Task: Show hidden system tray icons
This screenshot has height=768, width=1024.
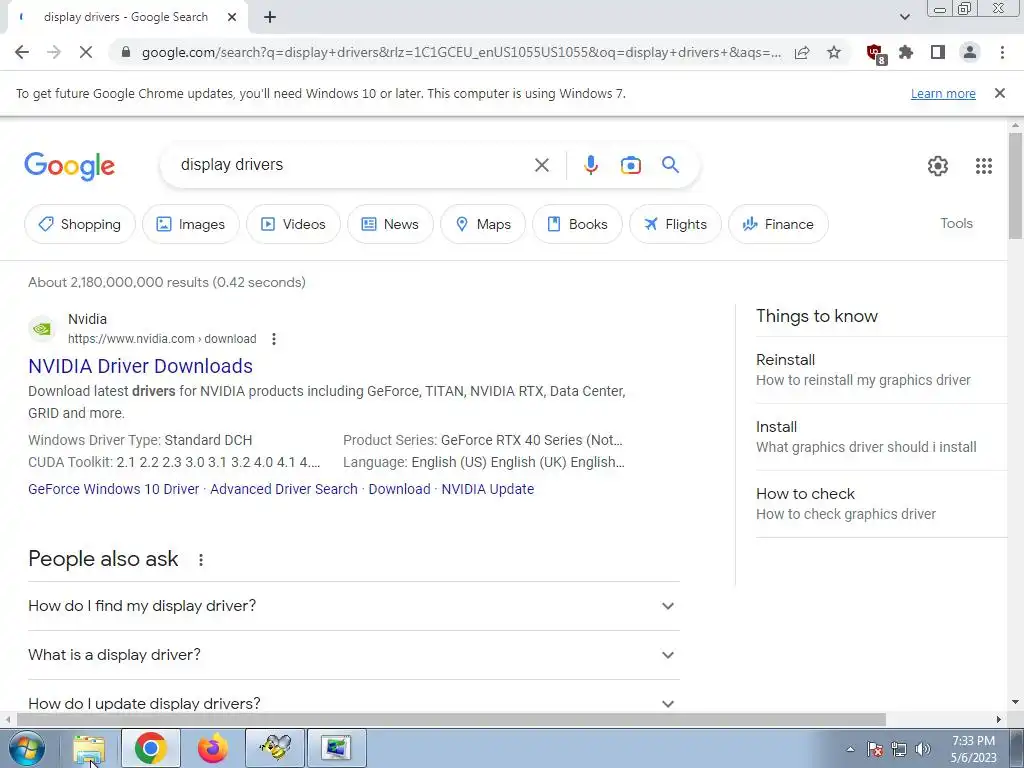Action: (x=850, y=749)
